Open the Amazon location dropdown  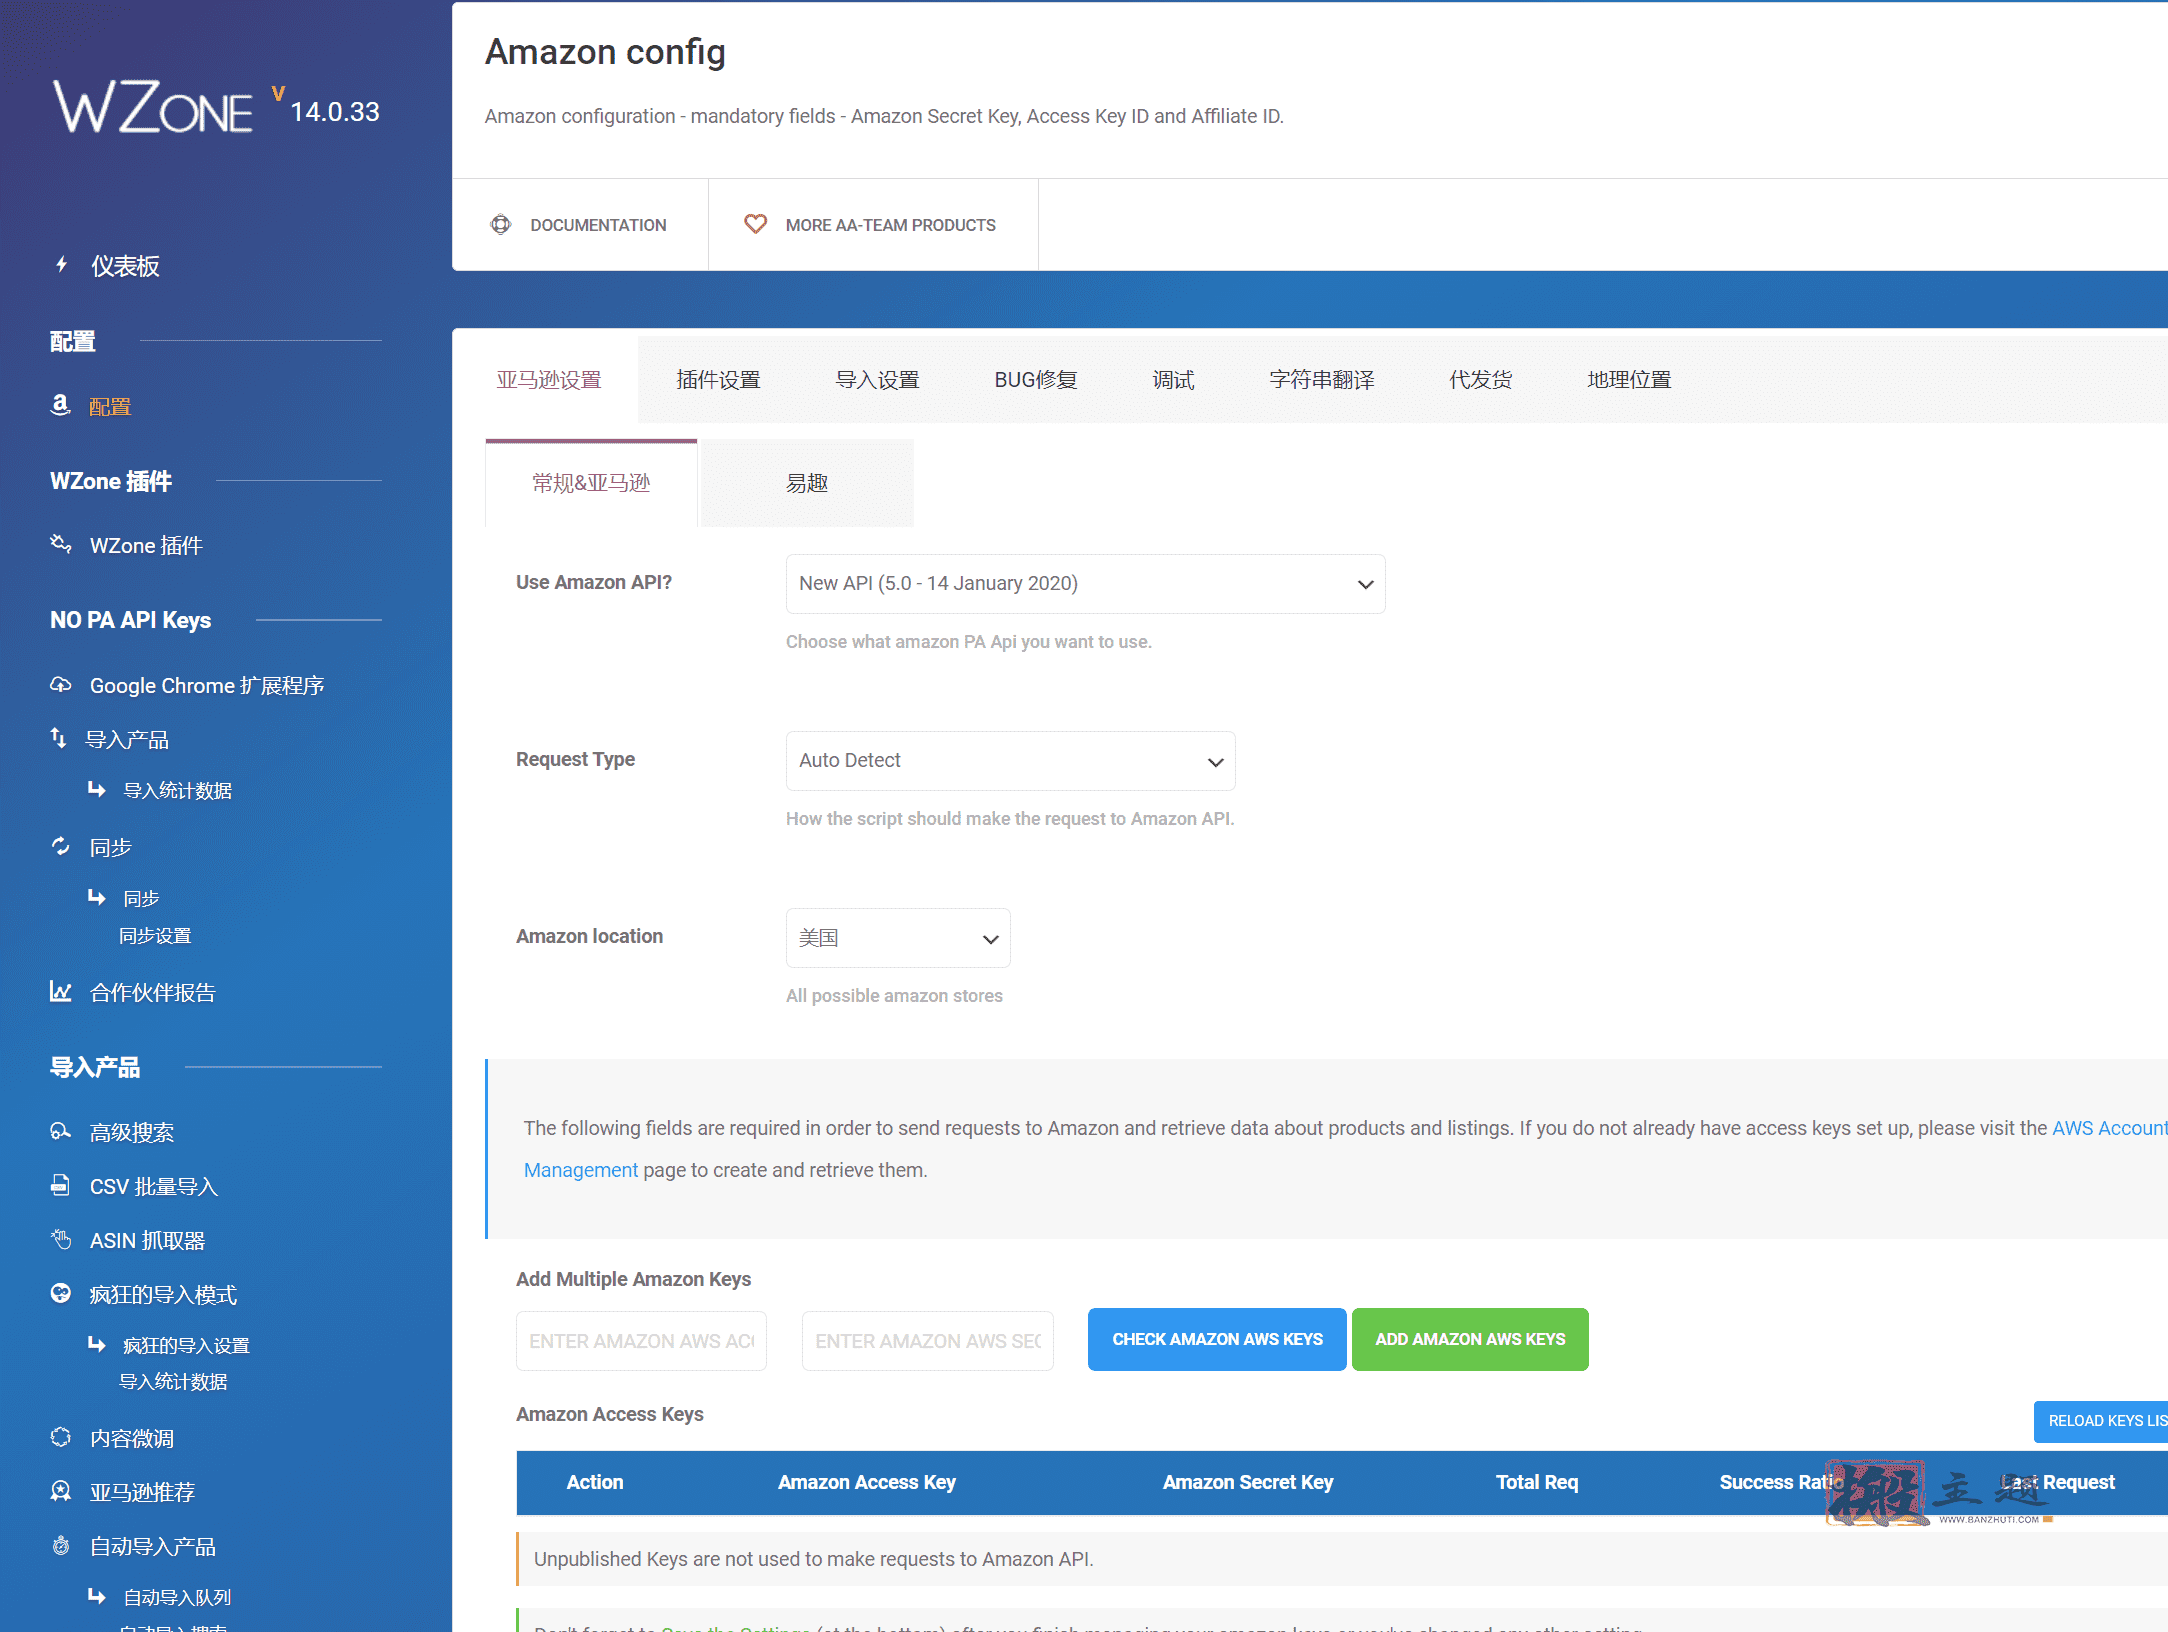[x=898, y=937]
